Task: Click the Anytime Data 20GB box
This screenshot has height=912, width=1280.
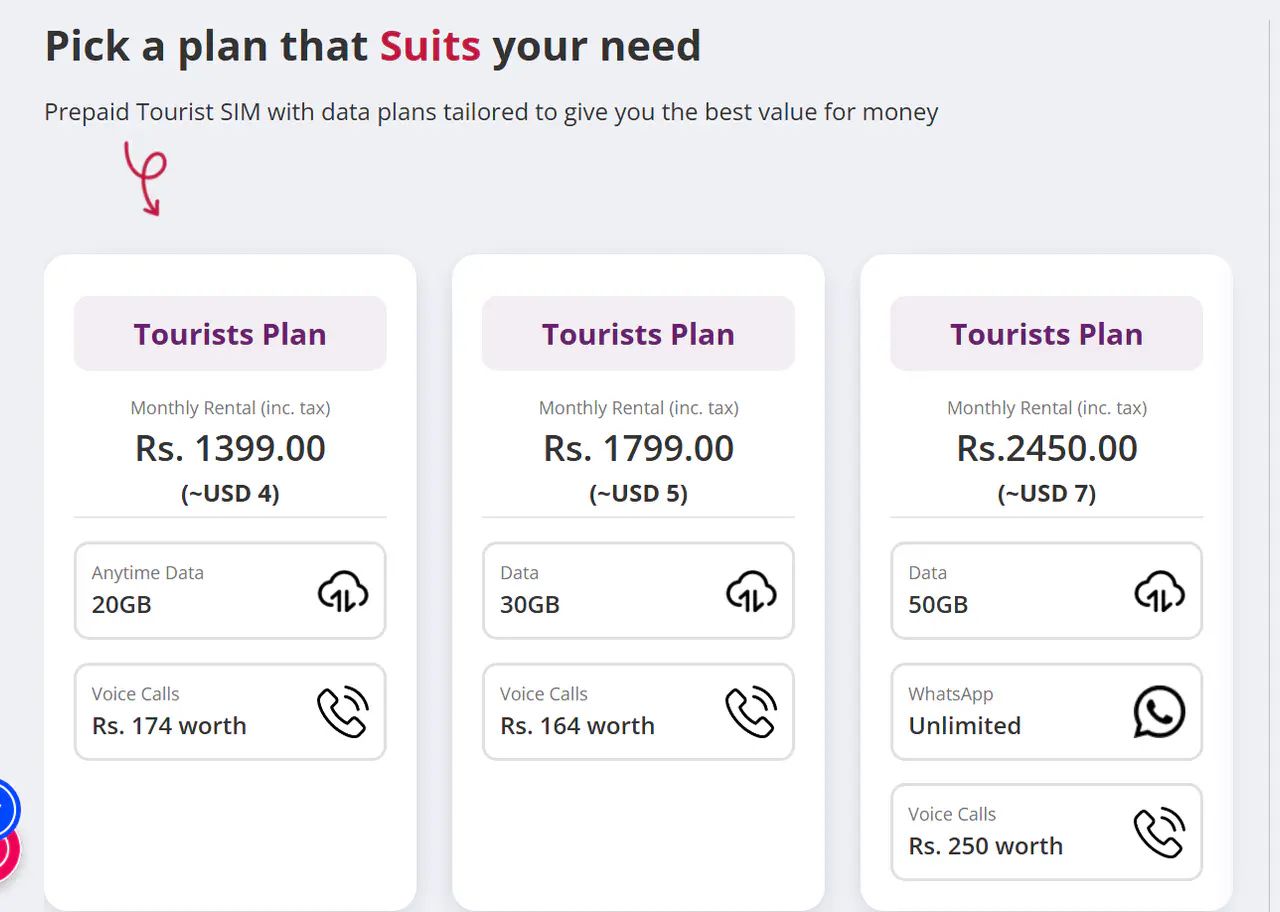Action: click(x=200, y=590)
